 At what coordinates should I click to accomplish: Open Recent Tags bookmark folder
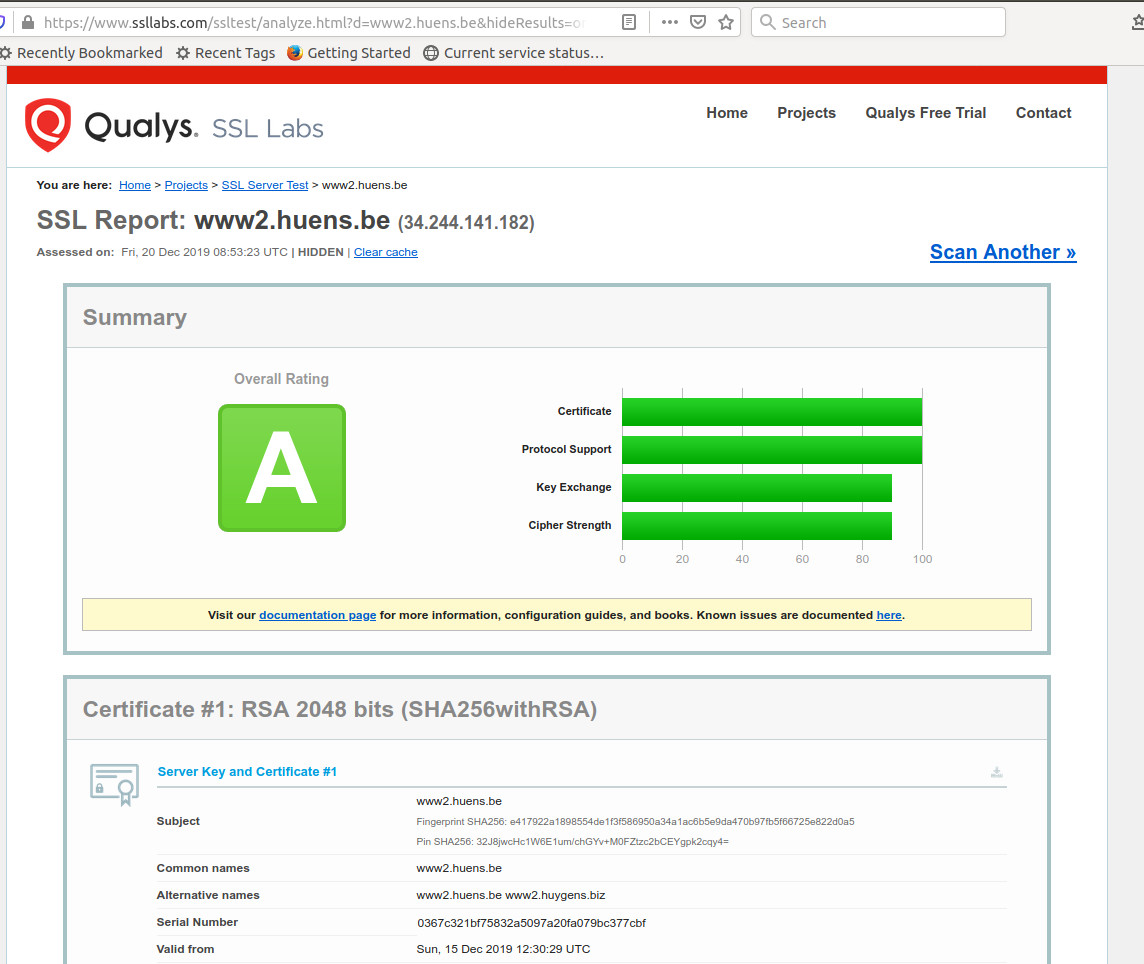(x=226, y=53)
